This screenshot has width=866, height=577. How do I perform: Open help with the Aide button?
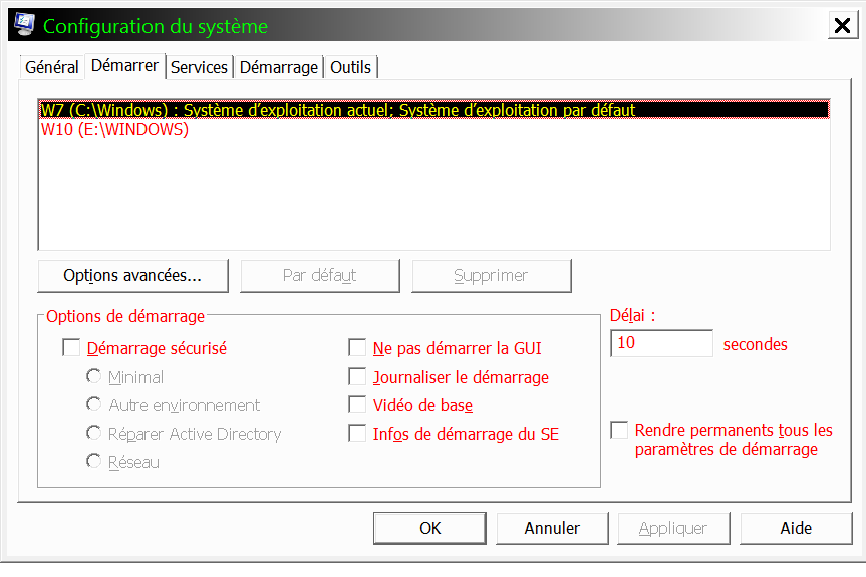(x=796, y=528)
